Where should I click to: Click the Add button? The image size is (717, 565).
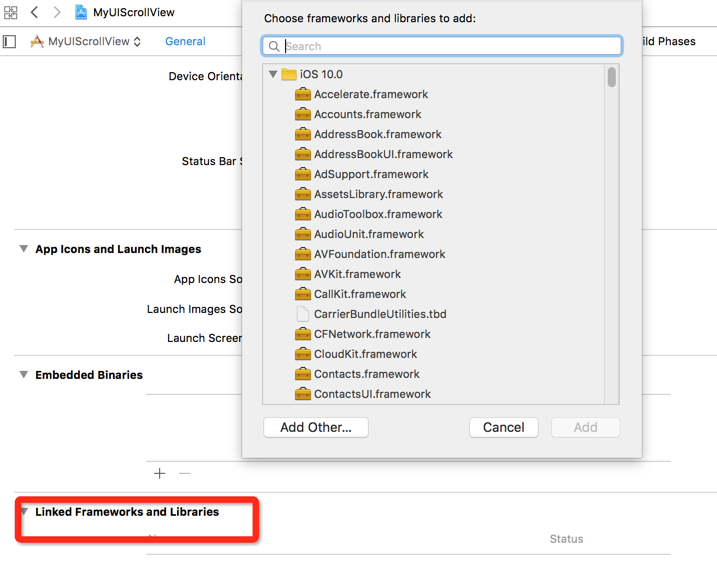586,427
